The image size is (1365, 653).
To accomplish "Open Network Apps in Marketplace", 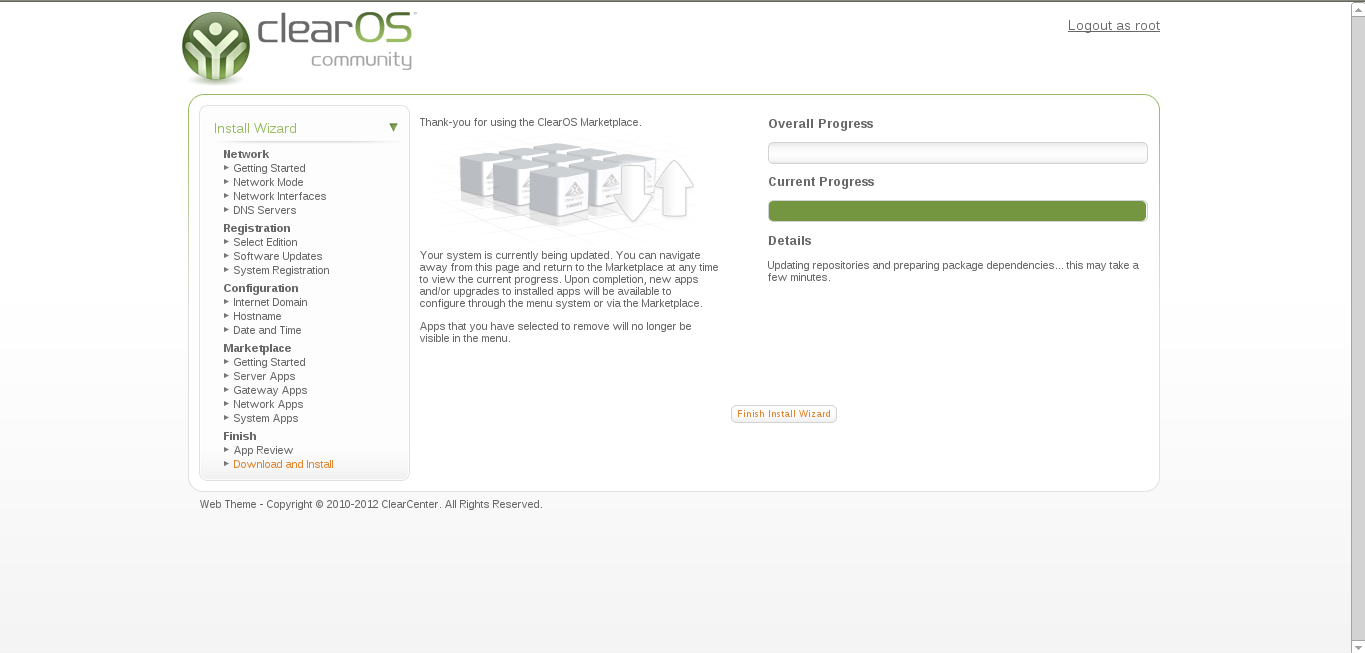I will (268, 404).
